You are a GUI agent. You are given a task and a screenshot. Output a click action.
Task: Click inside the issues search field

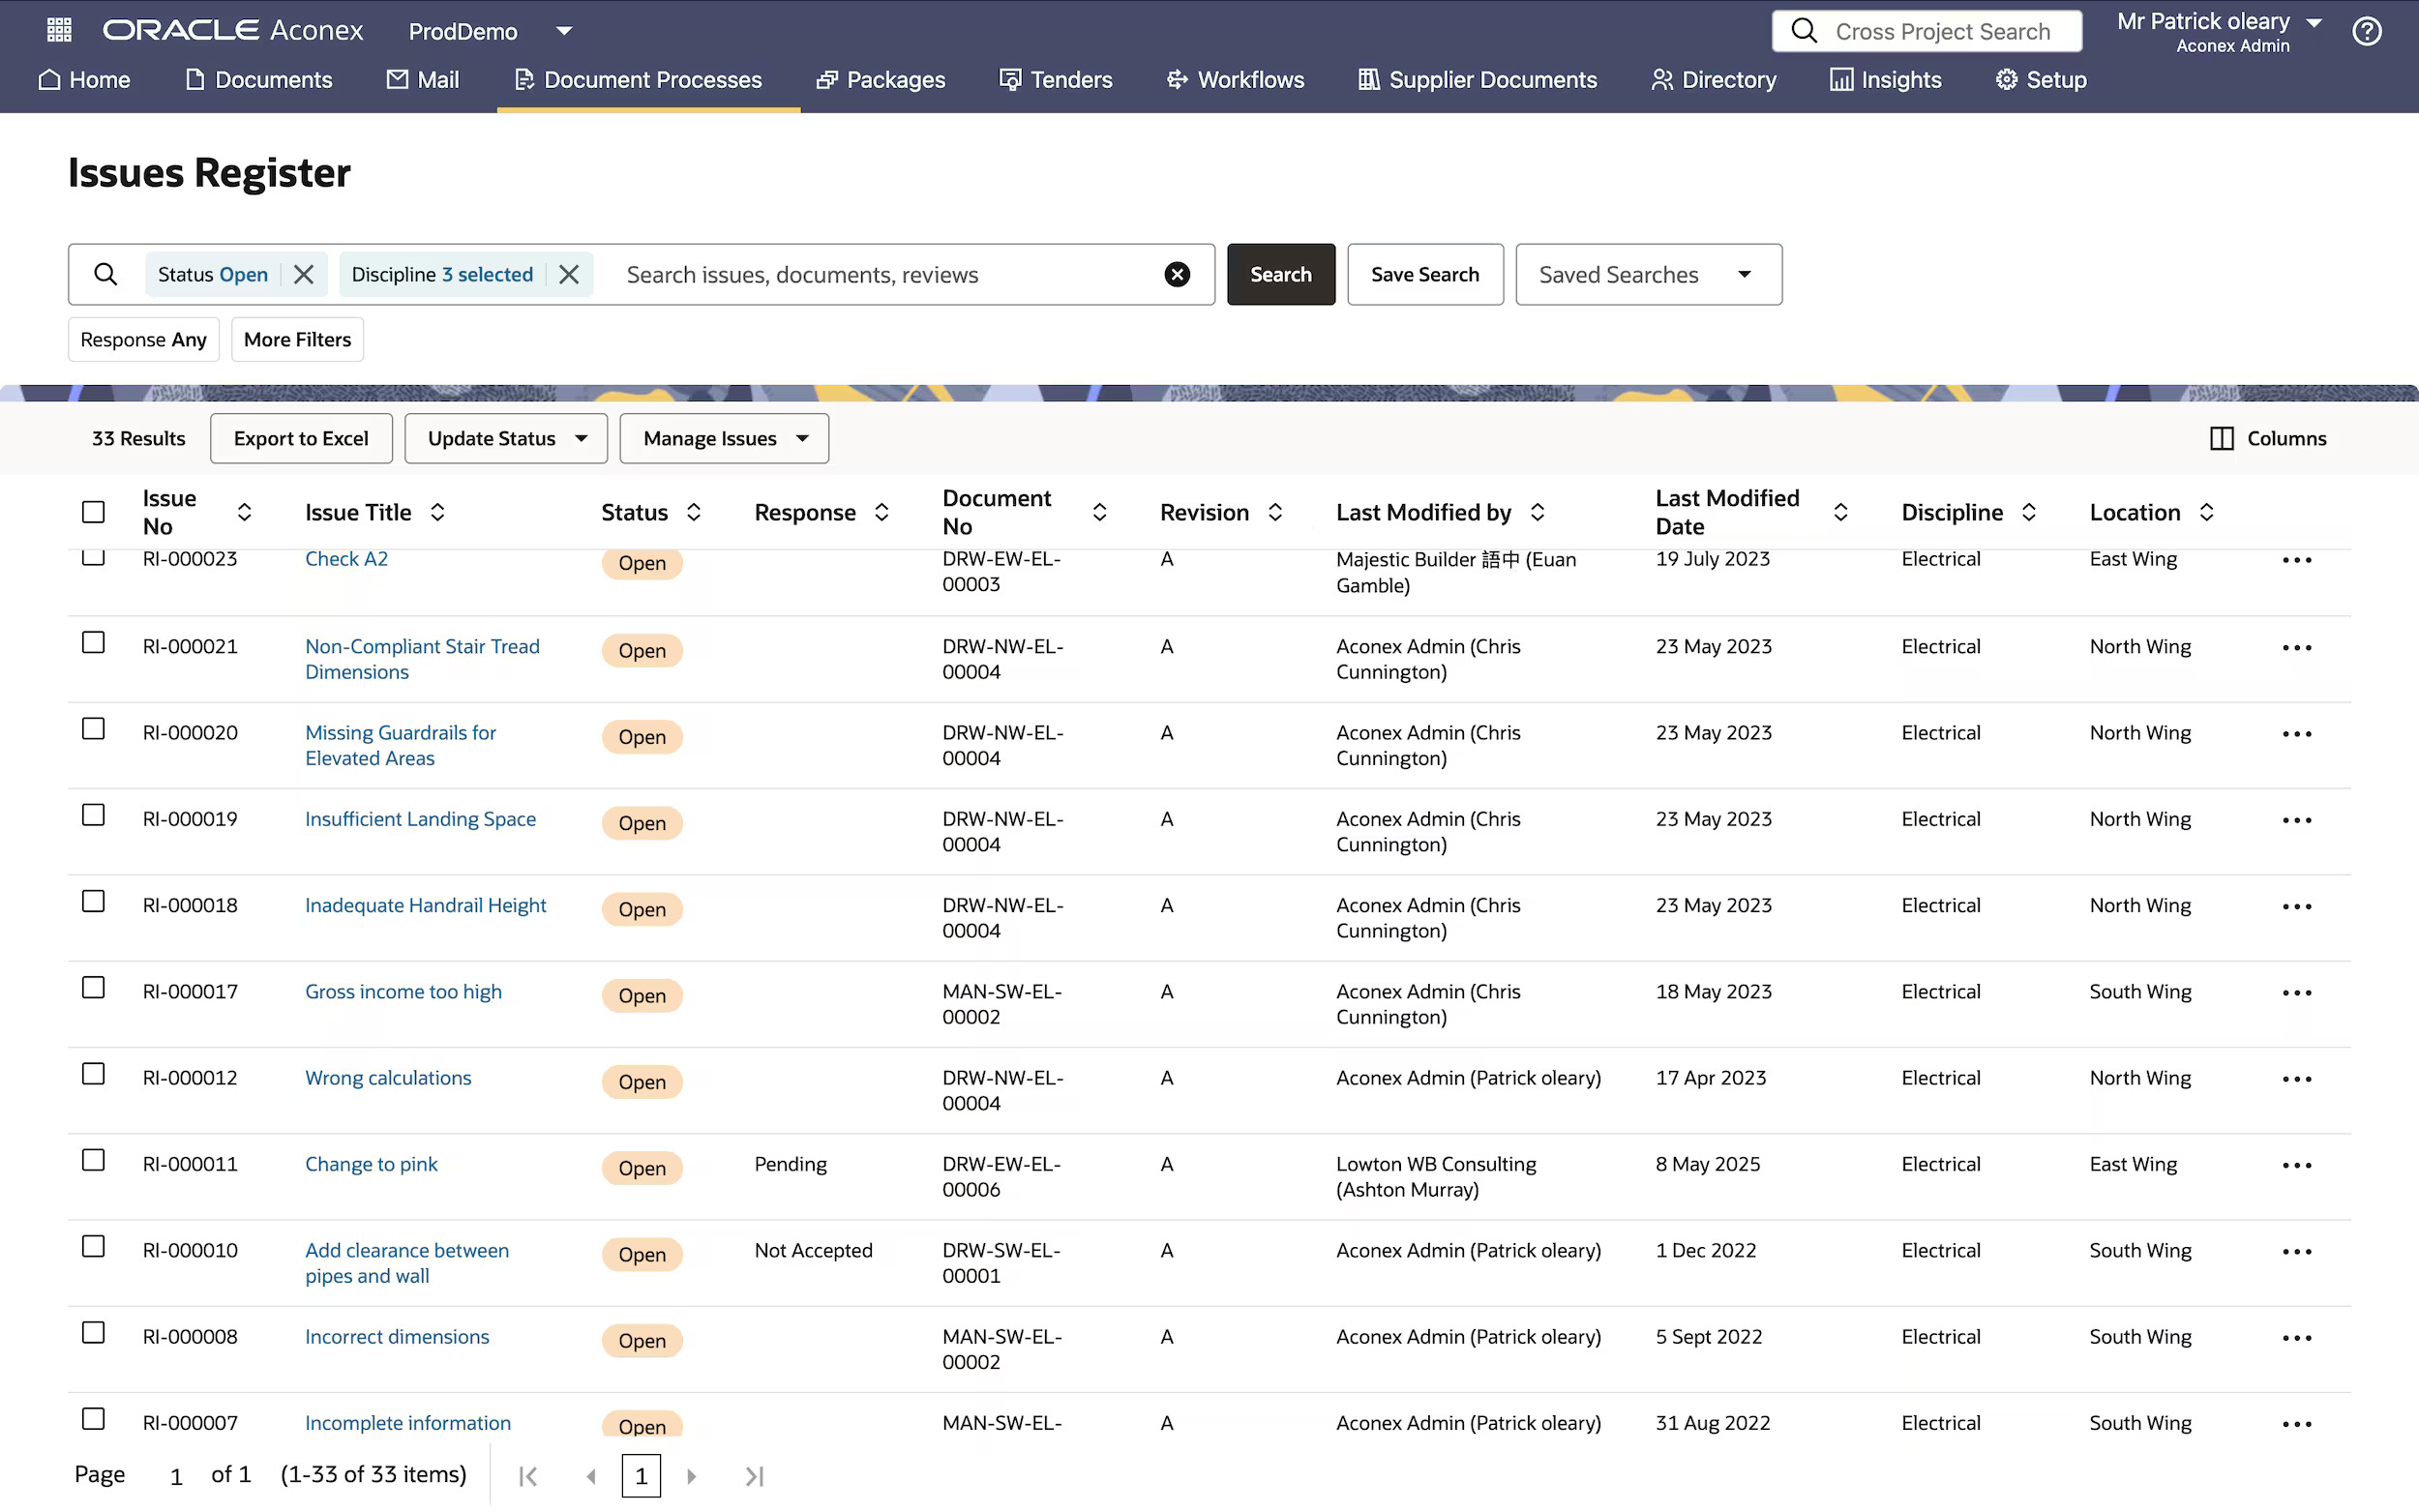(890, 274)
